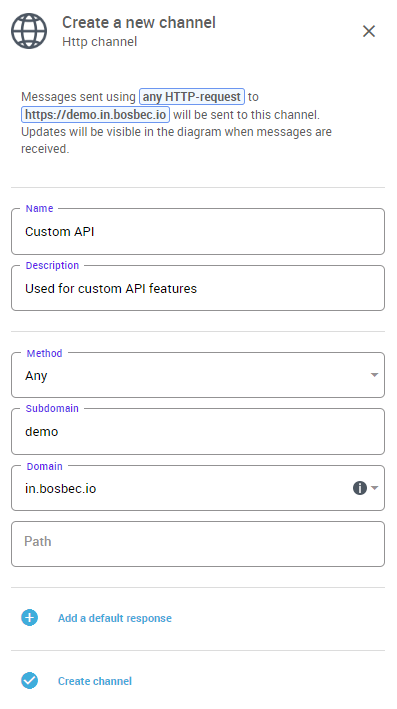This screenshot has width=397, height=709.
Task: Click into the Path input field
Action: (198, 544)
